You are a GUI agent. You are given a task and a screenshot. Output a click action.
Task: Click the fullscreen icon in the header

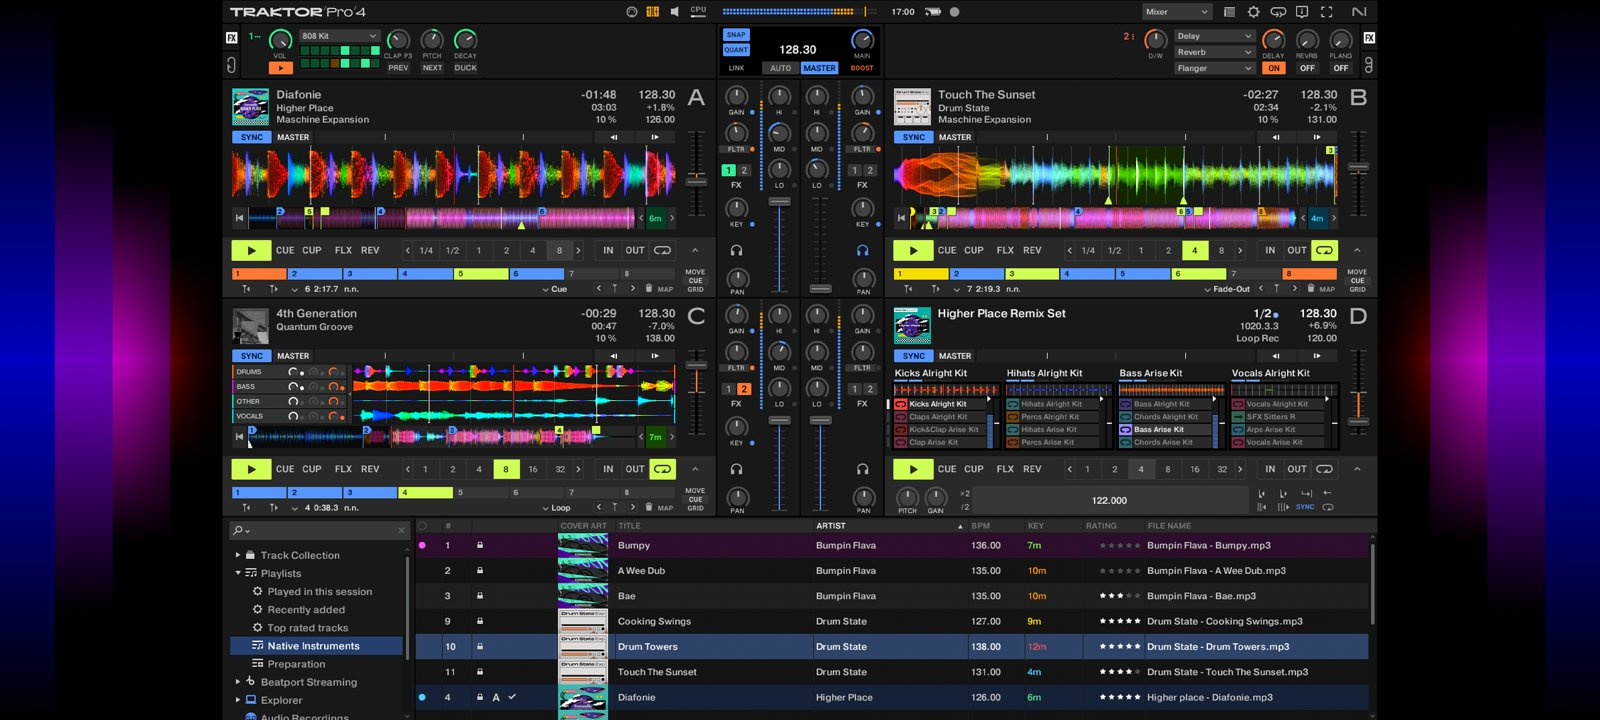(1327, 12)
